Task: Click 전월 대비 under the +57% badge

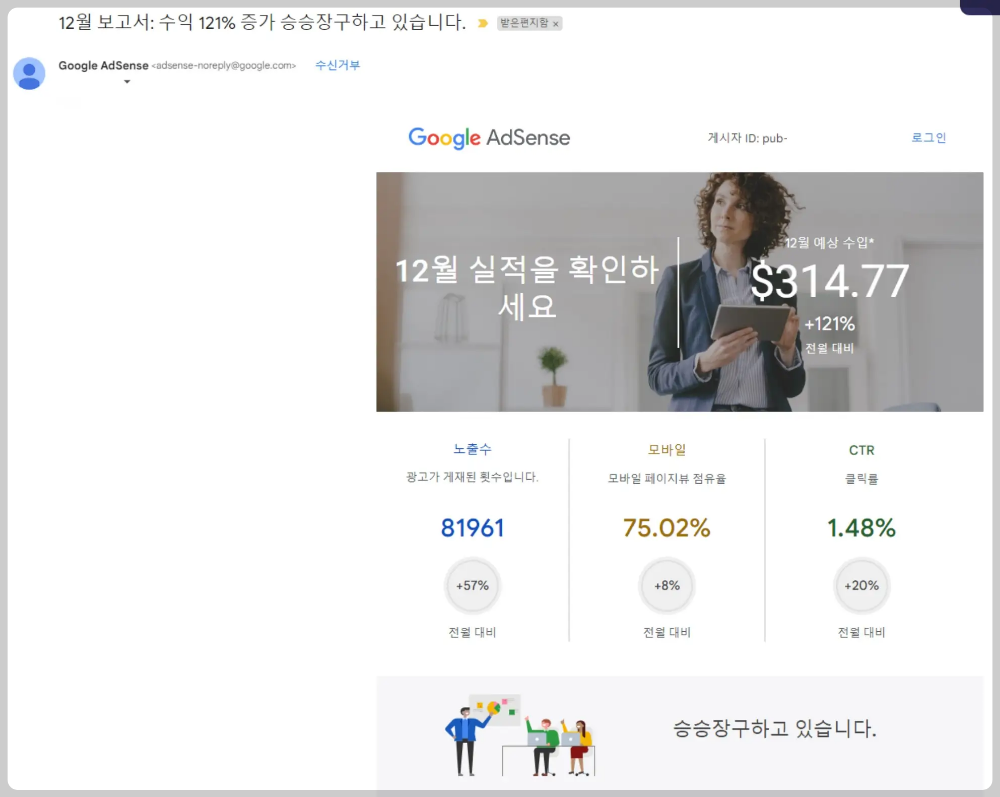Action: 473,632
